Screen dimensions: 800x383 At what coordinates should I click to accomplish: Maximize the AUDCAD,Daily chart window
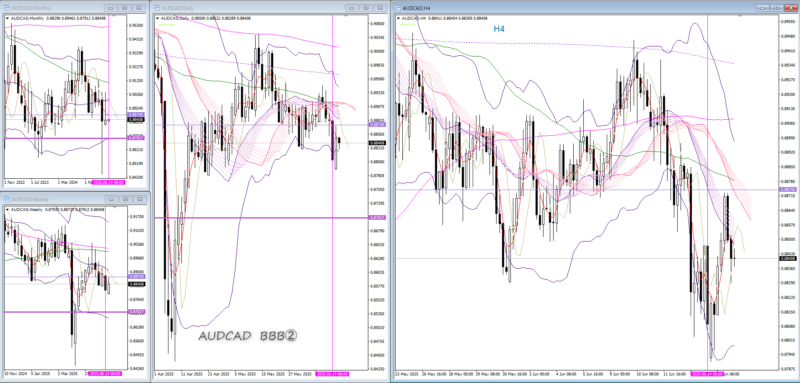tap(365, 8)
